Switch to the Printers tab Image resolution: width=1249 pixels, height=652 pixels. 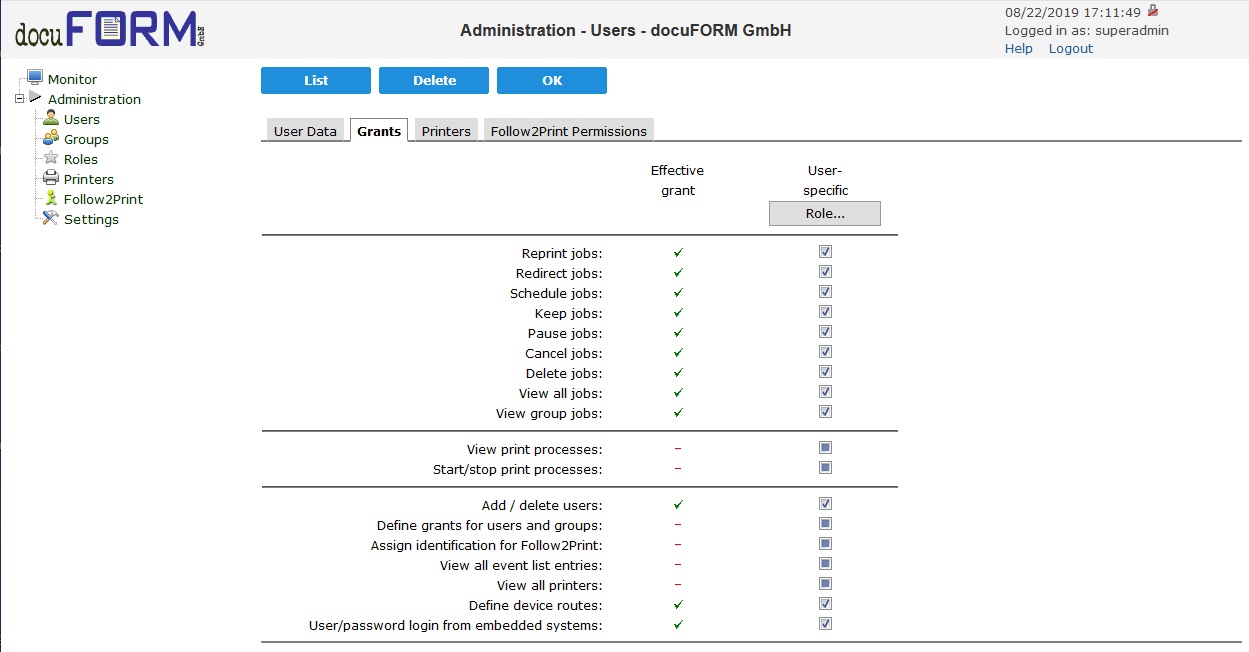[x=446, y=131]
